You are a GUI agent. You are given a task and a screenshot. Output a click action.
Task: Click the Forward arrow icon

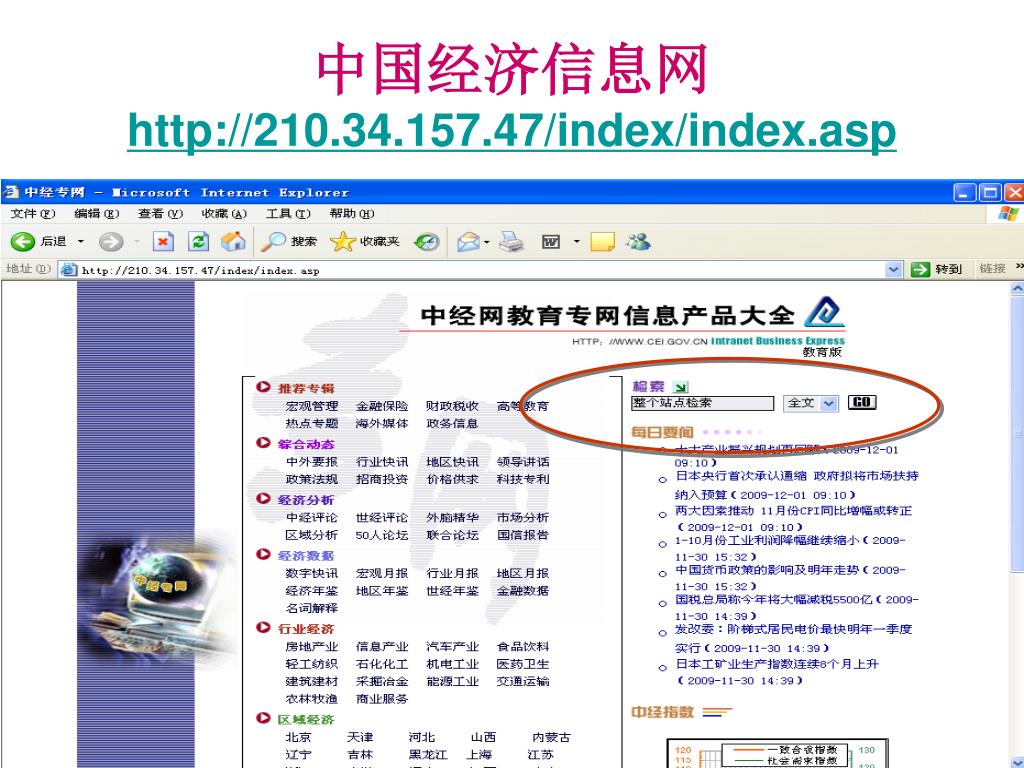point(110,242)
